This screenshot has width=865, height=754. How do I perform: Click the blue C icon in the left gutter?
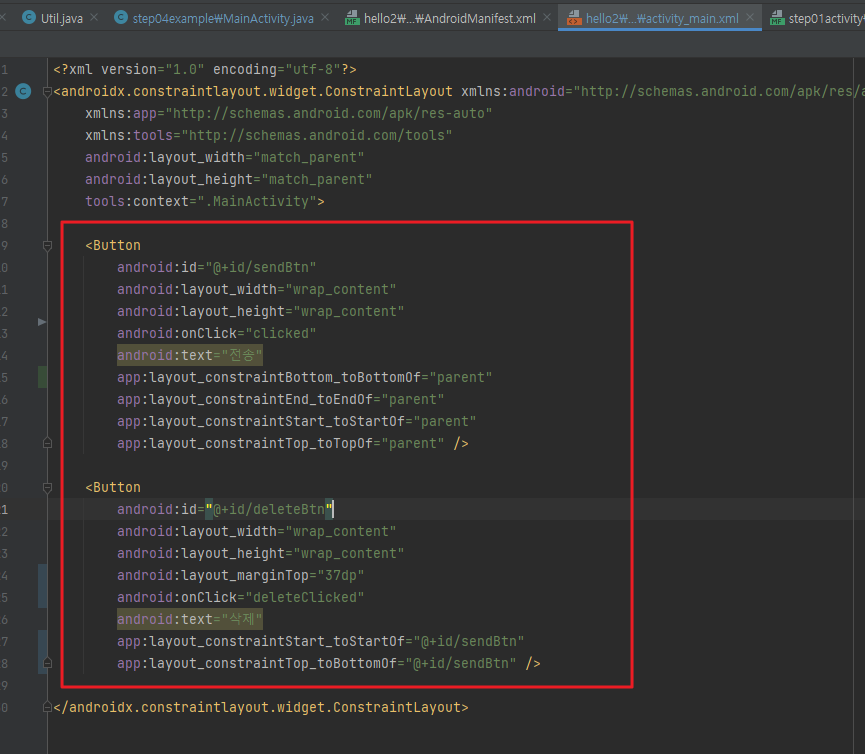tap(22, 91)
